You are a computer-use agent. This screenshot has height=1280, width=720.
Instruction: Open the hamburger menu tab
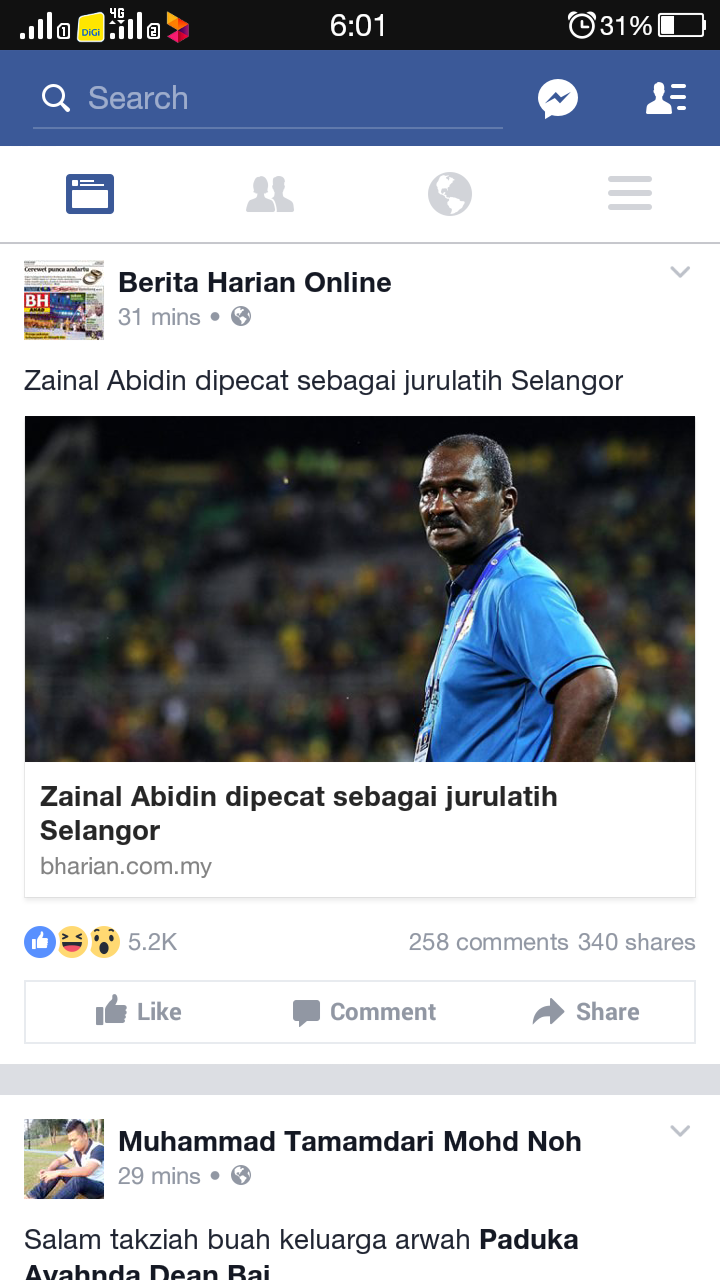click(630, 194)
